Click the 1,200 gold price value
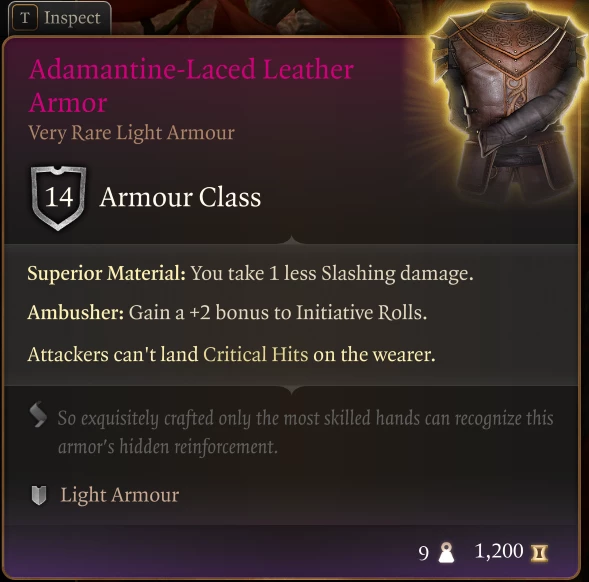This screenshot has width=589, height=582. (499, 552)
